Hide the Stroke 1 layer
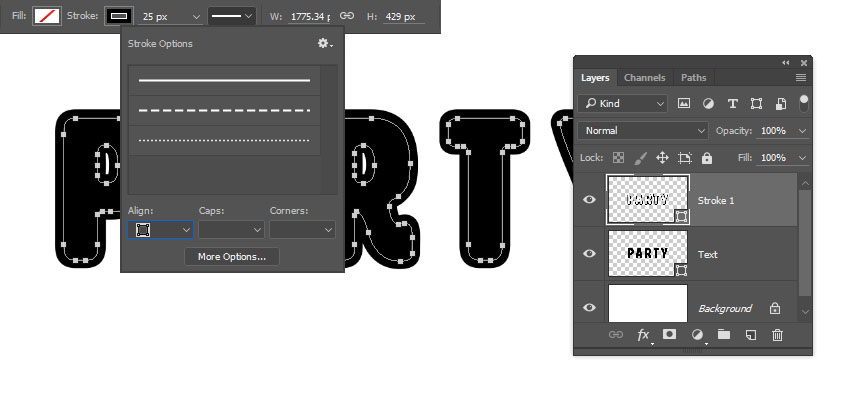850x400 pixels. coord(590,200)
